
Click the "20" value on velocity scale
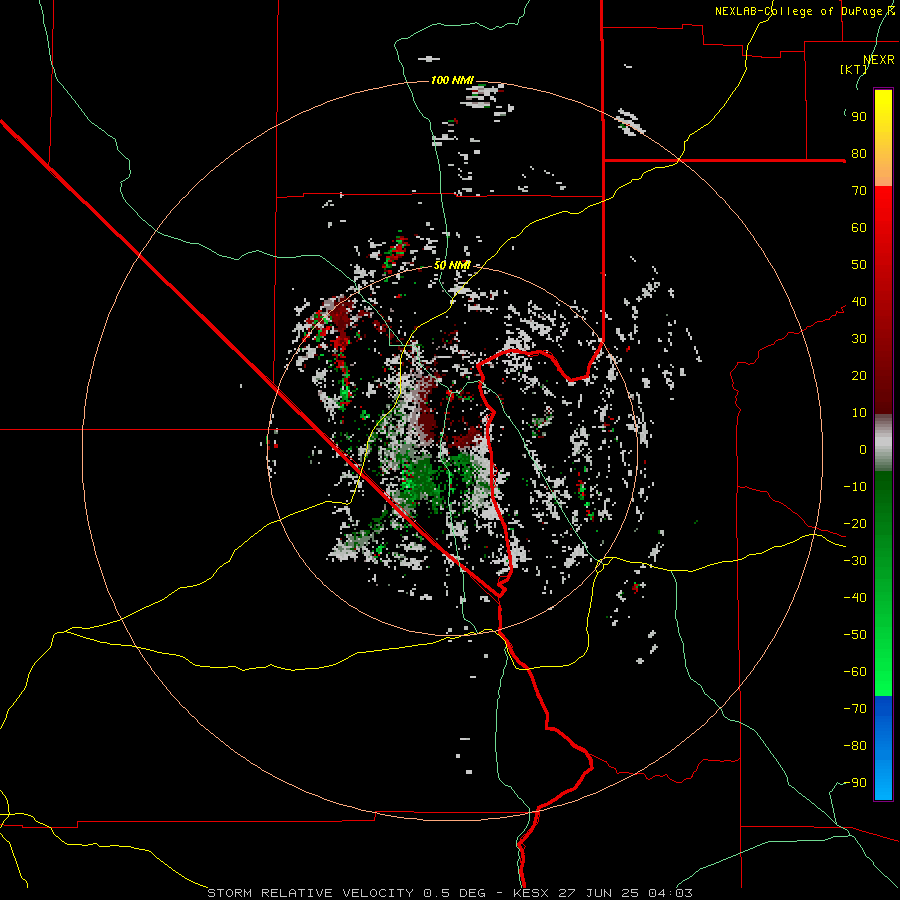[x=859, y=376]
